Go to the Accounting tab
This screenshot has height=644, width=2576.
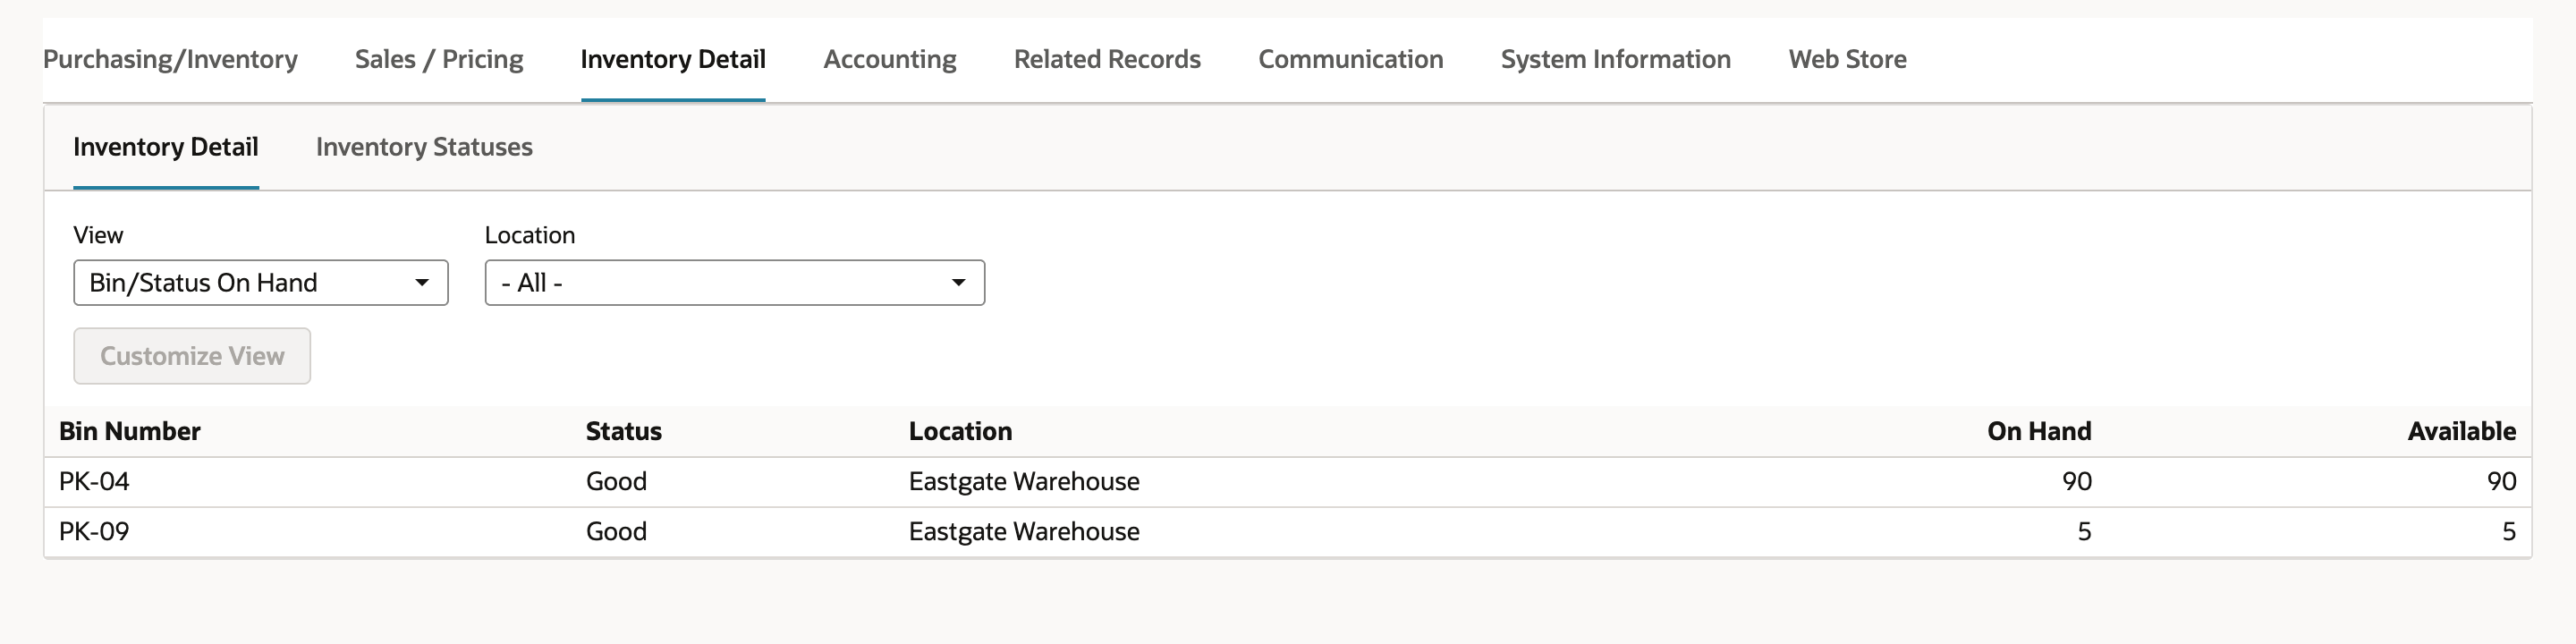[x=890, y=59]
